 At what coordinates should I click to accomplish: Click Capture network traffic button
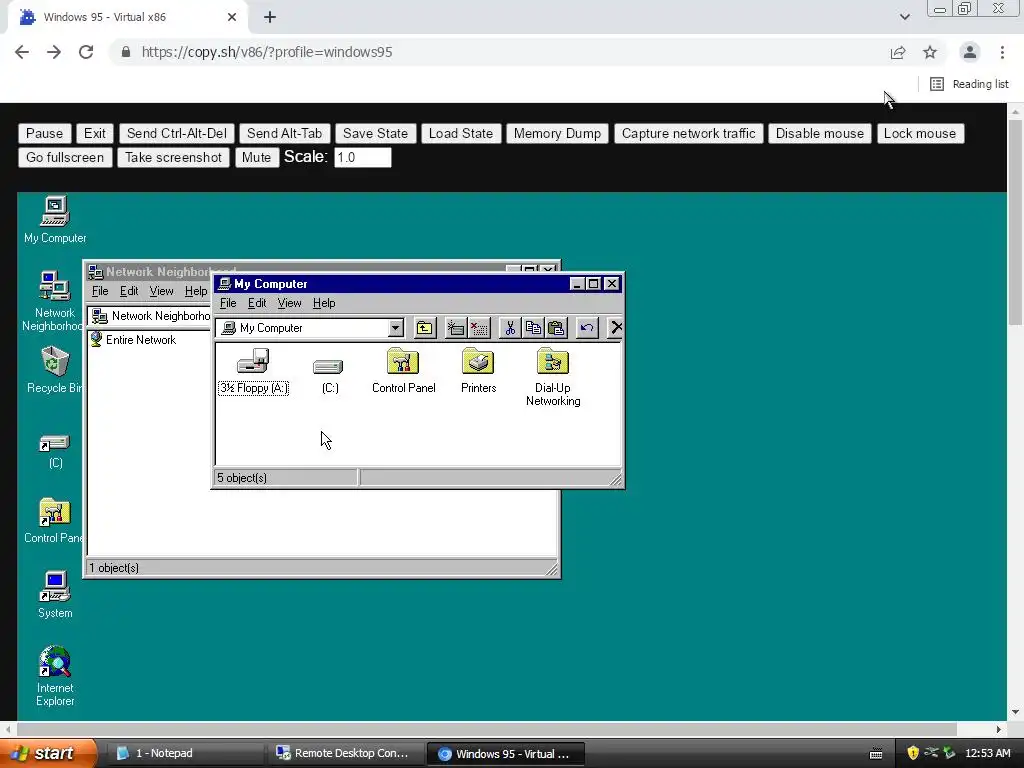(x=688, y=133)
